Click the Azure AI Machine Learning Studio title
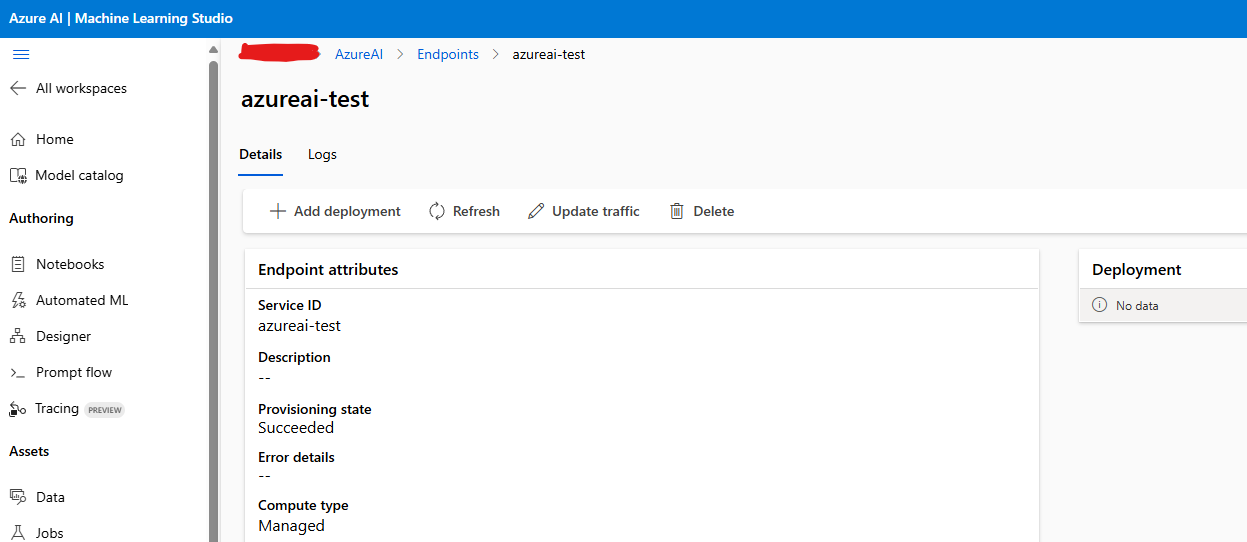 121,19
